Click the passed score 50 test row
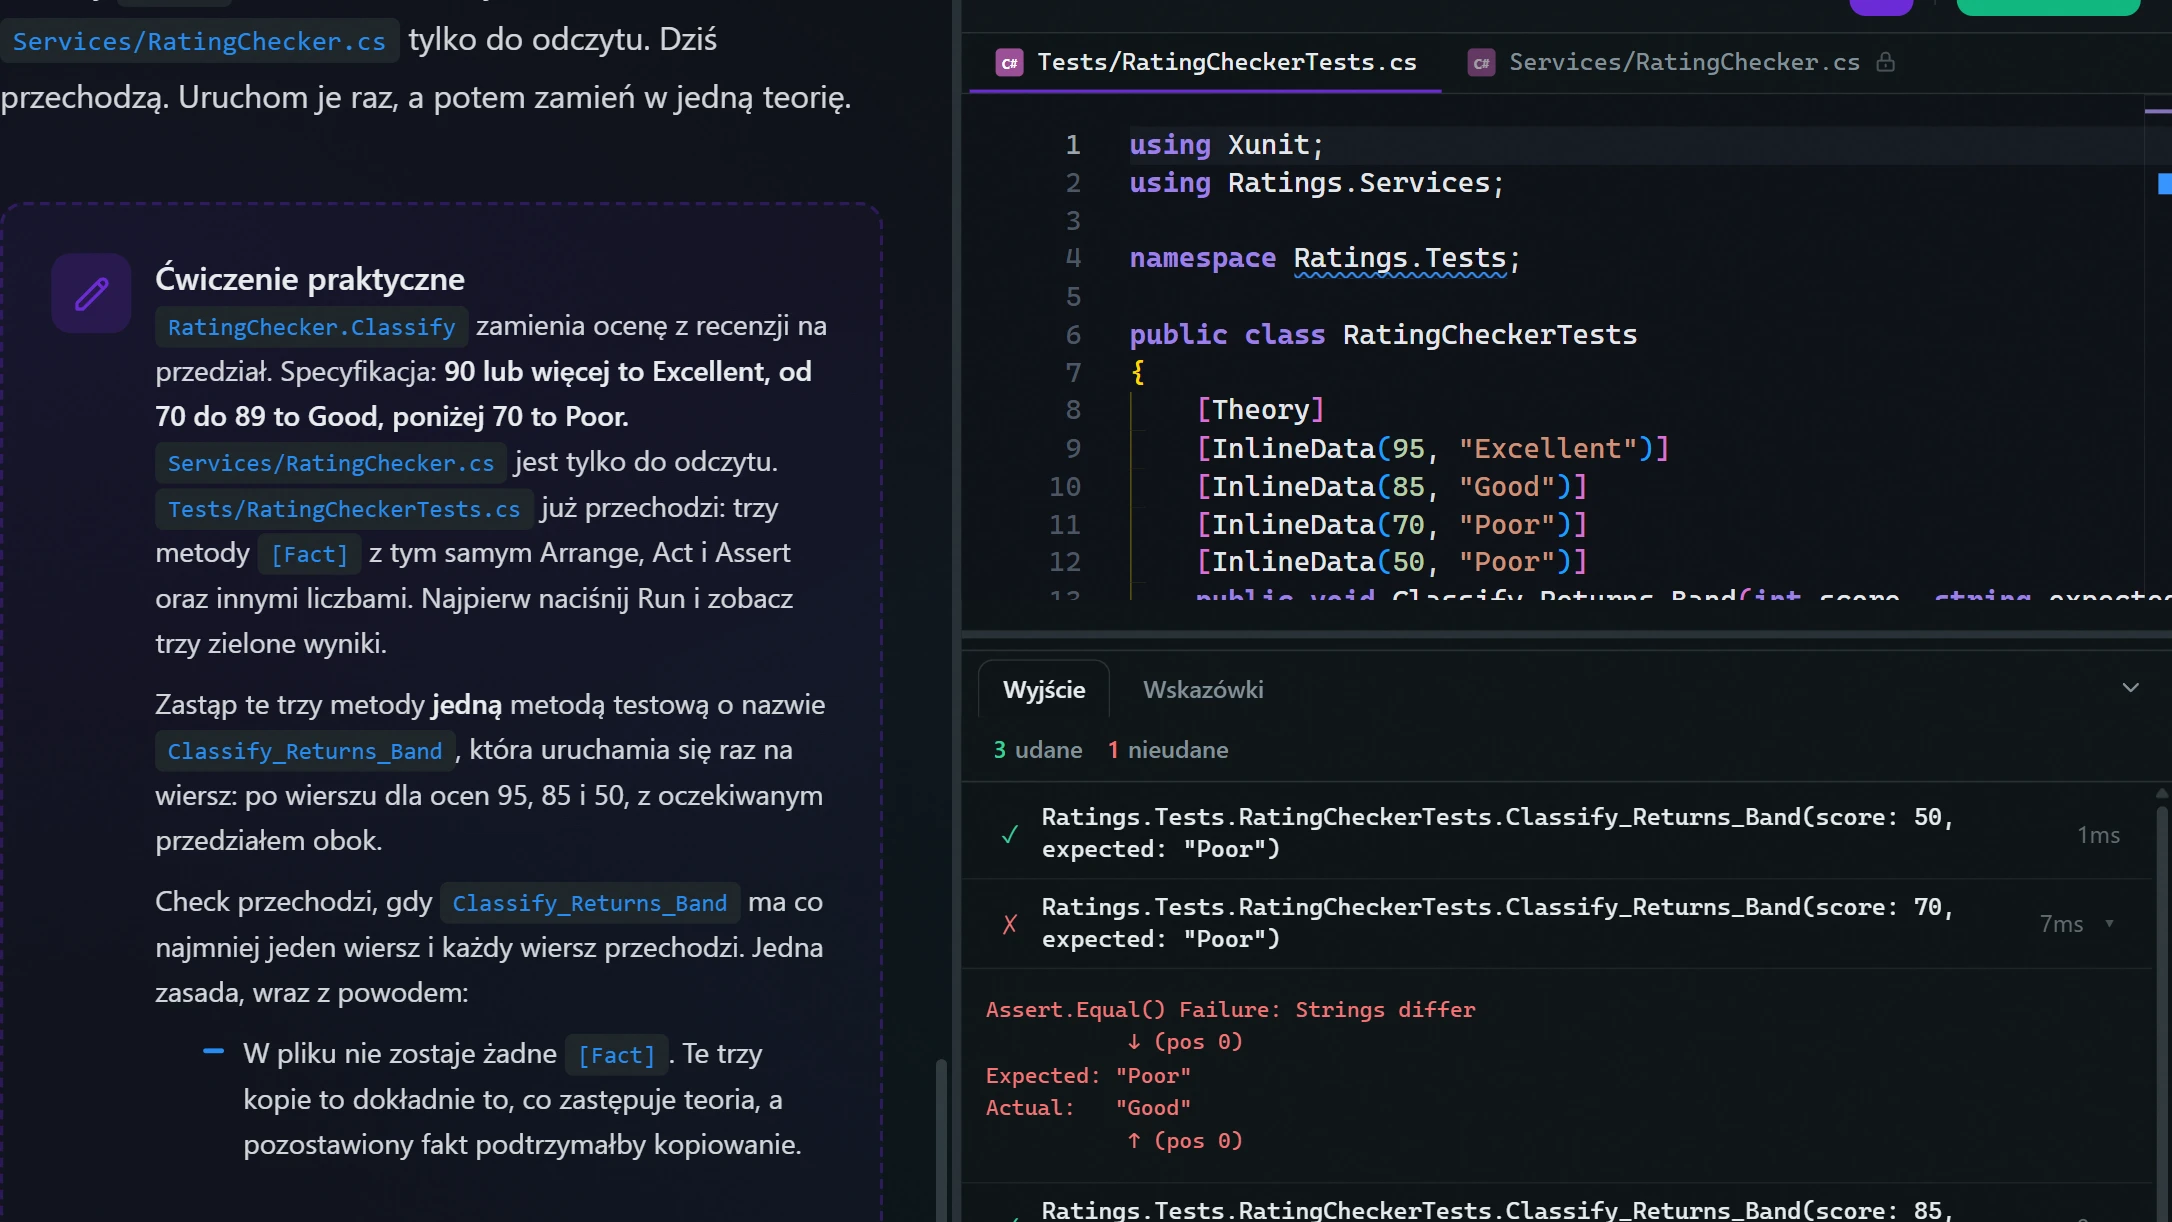 click(1557, 834)
